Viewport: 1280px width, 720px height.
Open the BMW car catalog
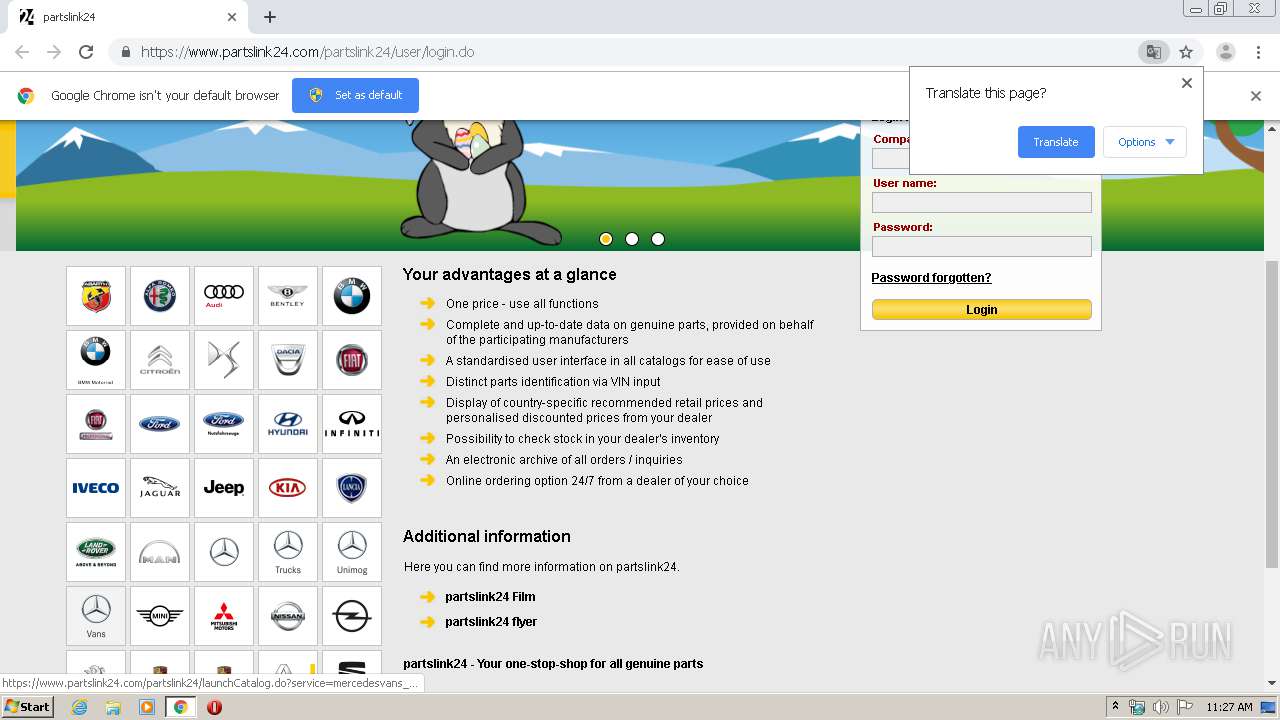click(x=352, y=296)
